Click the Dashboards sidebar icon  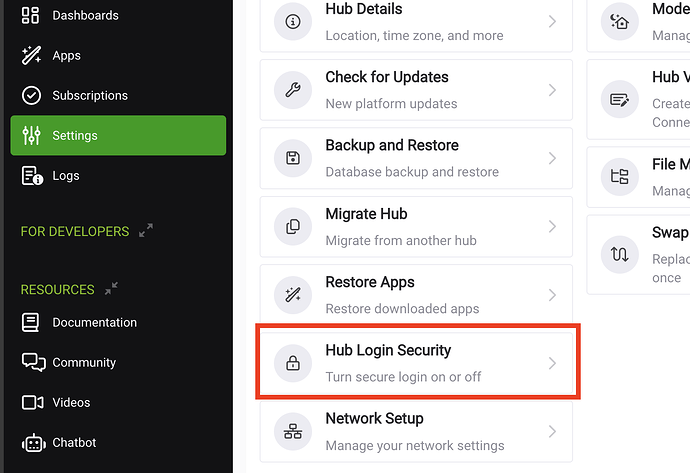coord(31,16)
